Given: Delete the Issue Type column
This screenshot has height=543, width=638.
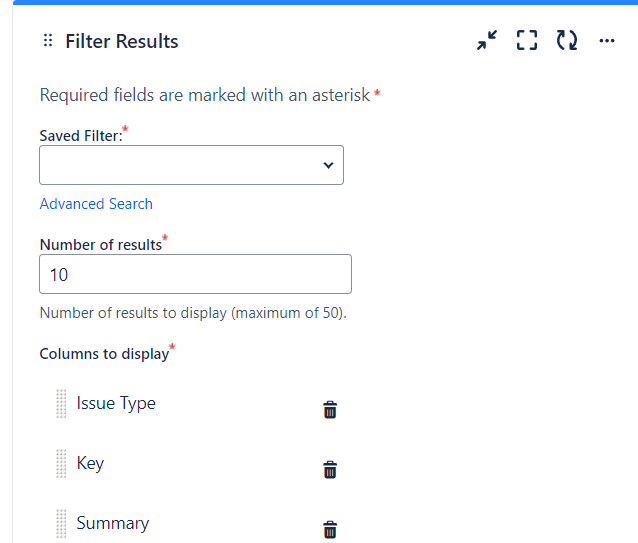Looking at the screenshot, I should point(330,409).
